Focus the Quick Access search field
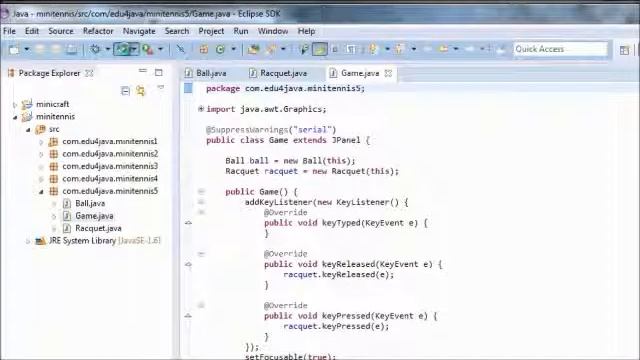 point(560,49)
